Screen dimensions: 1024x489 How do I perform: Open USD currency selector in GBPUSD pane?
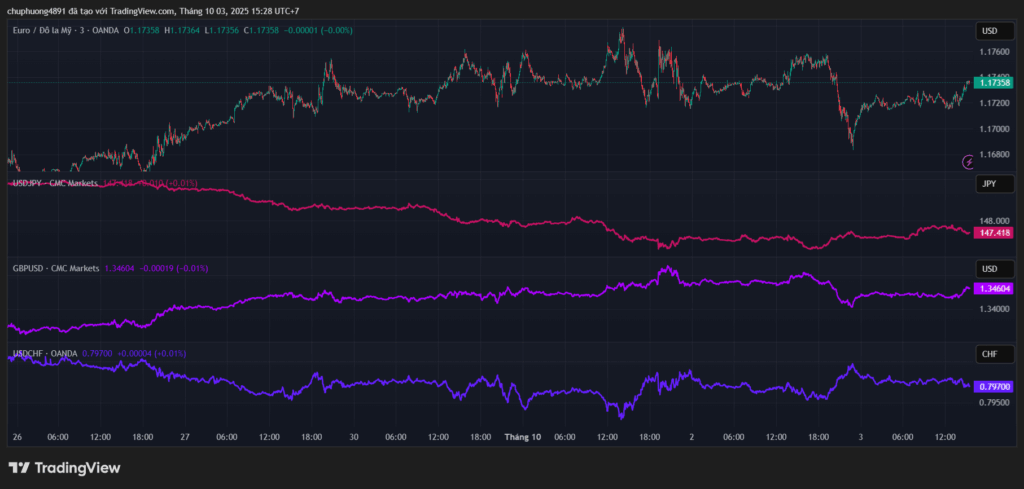point(994,269)
